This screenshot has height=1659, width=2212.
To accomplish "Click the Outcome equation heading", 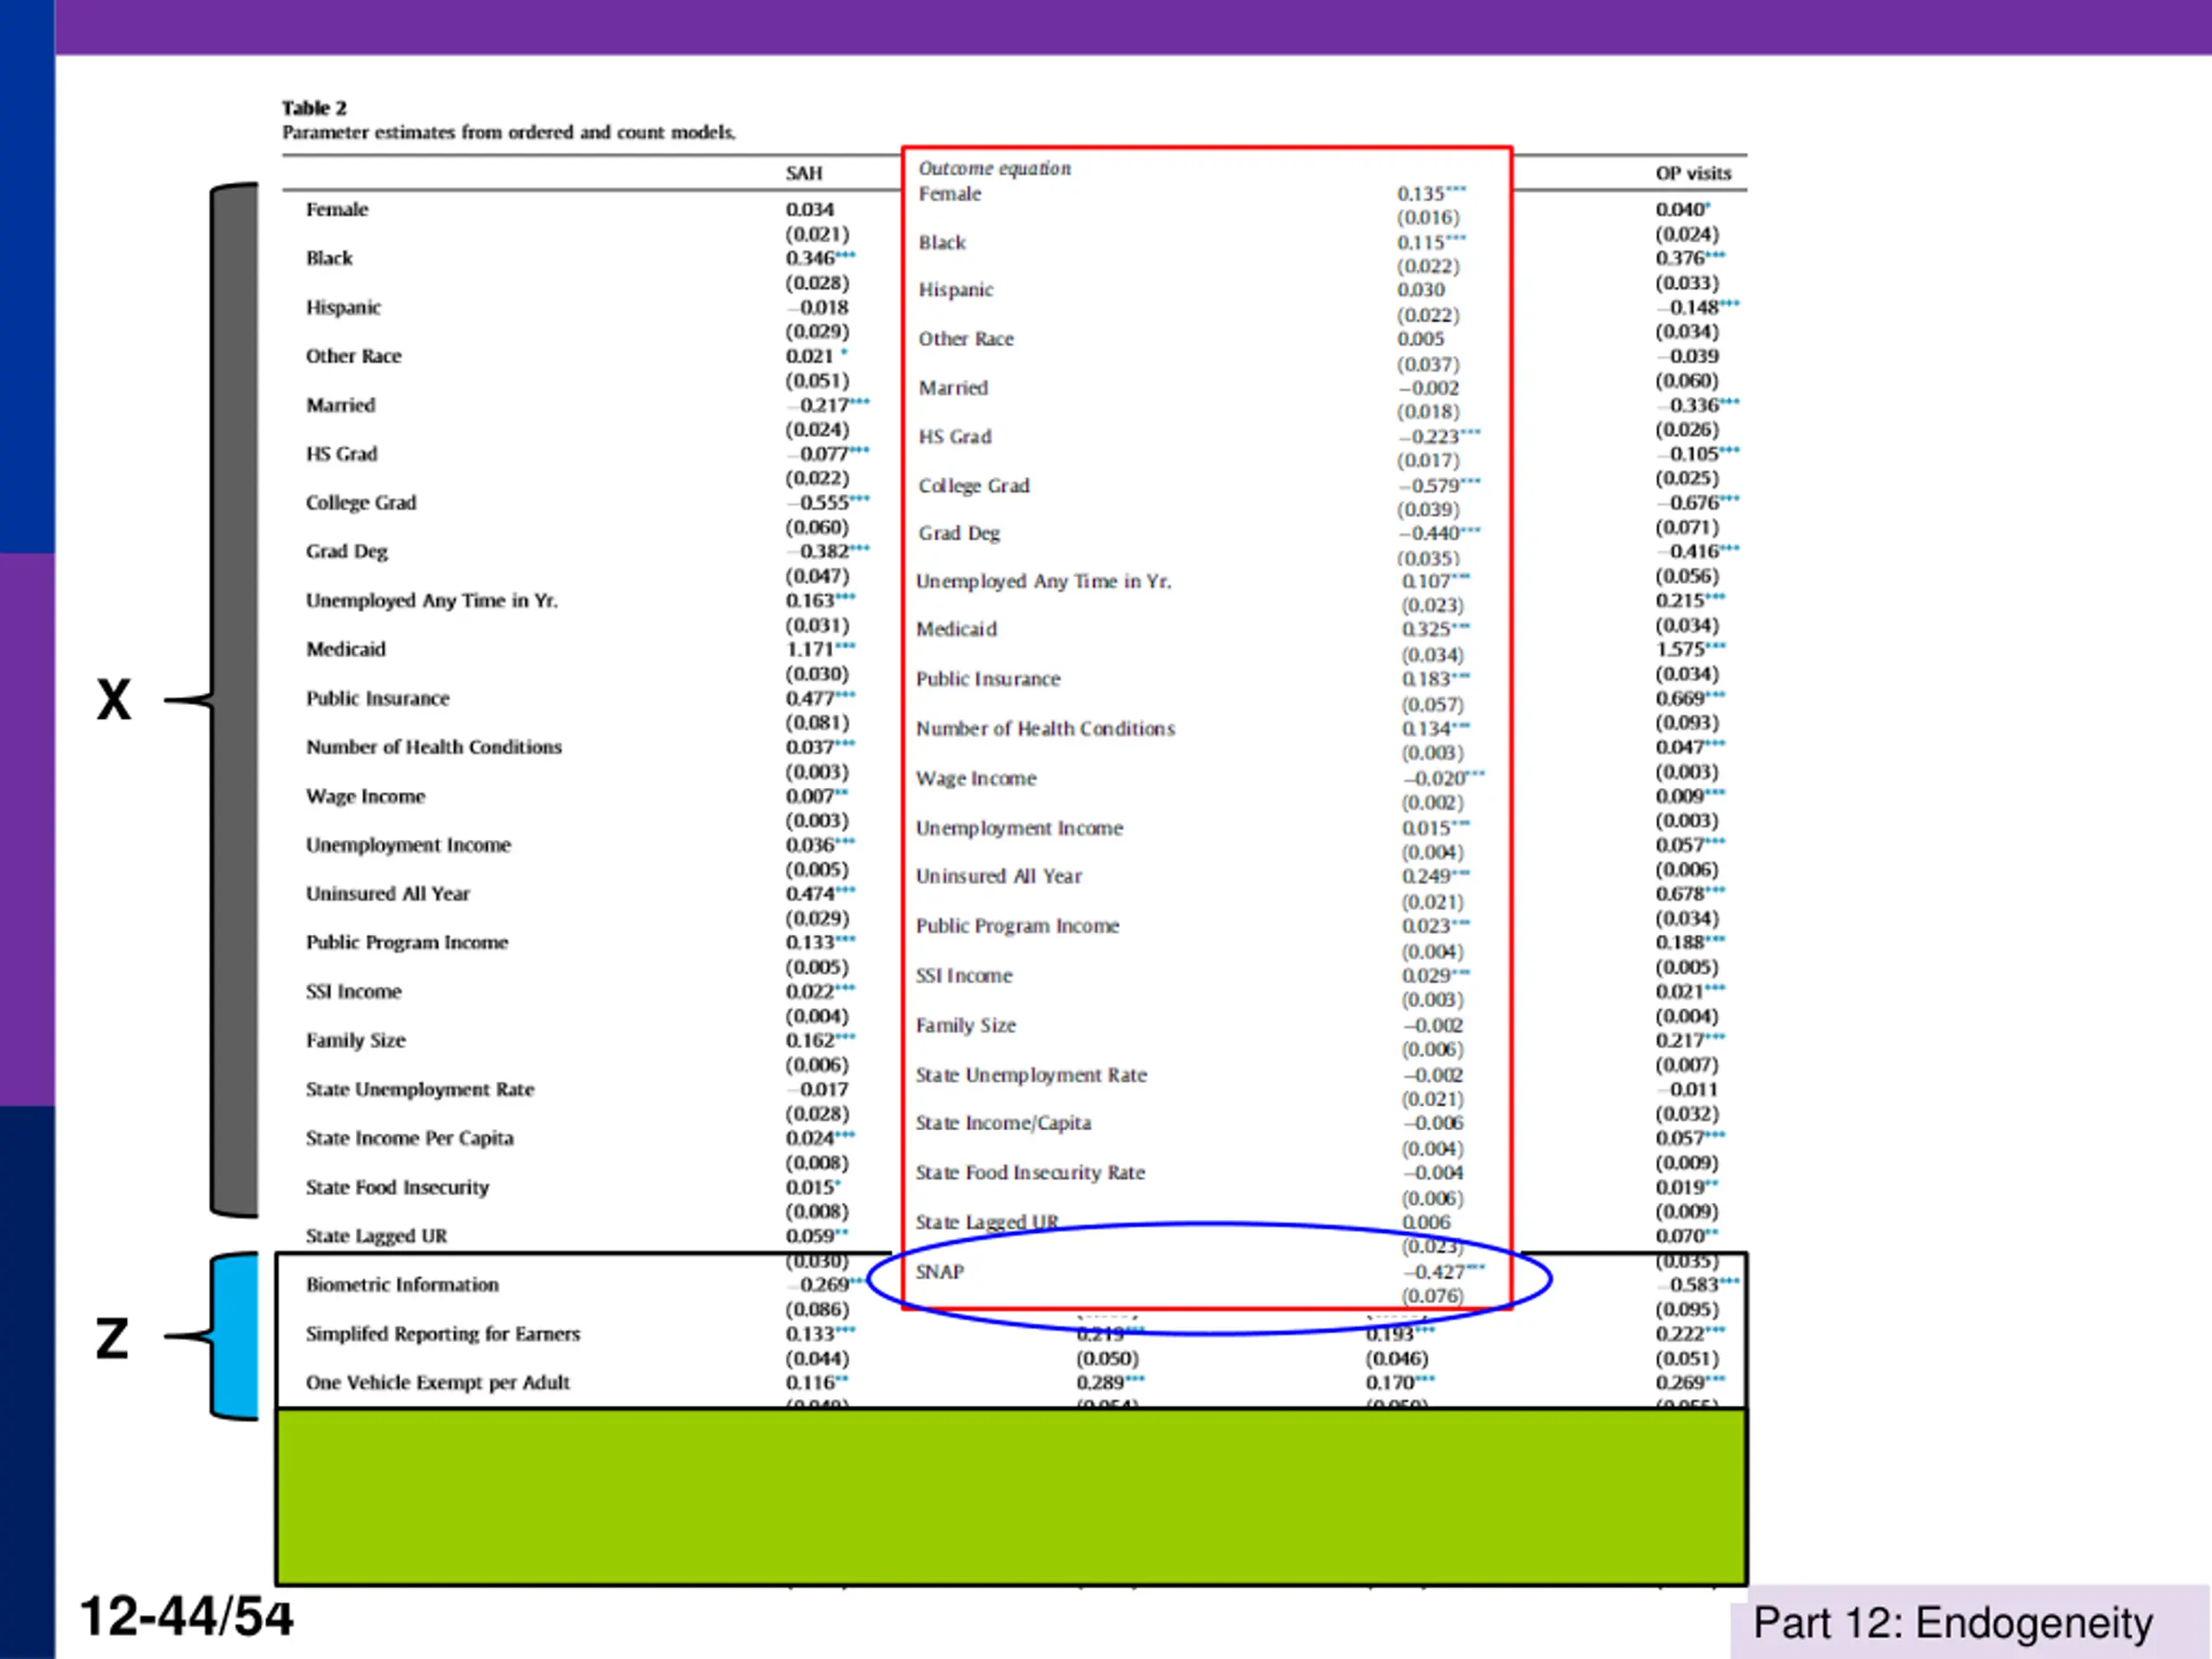I will [x=994, y=168].
